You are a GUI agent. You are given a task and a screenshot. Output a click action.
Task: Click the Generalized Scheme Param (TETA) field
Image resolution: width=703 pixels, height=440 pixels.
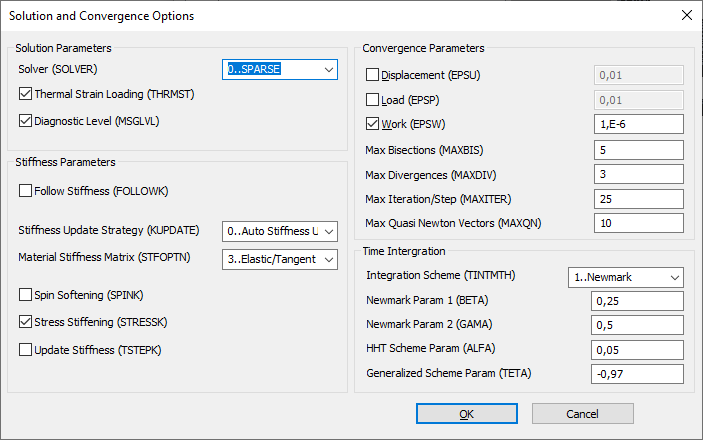tap(637, 374)
